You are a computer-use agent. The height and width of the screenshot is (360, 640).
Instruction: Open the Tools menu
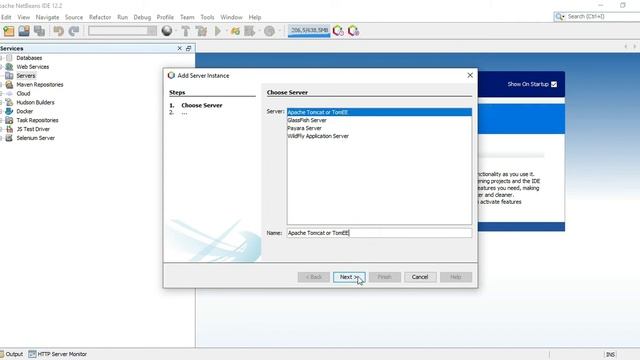coord(207,17)
